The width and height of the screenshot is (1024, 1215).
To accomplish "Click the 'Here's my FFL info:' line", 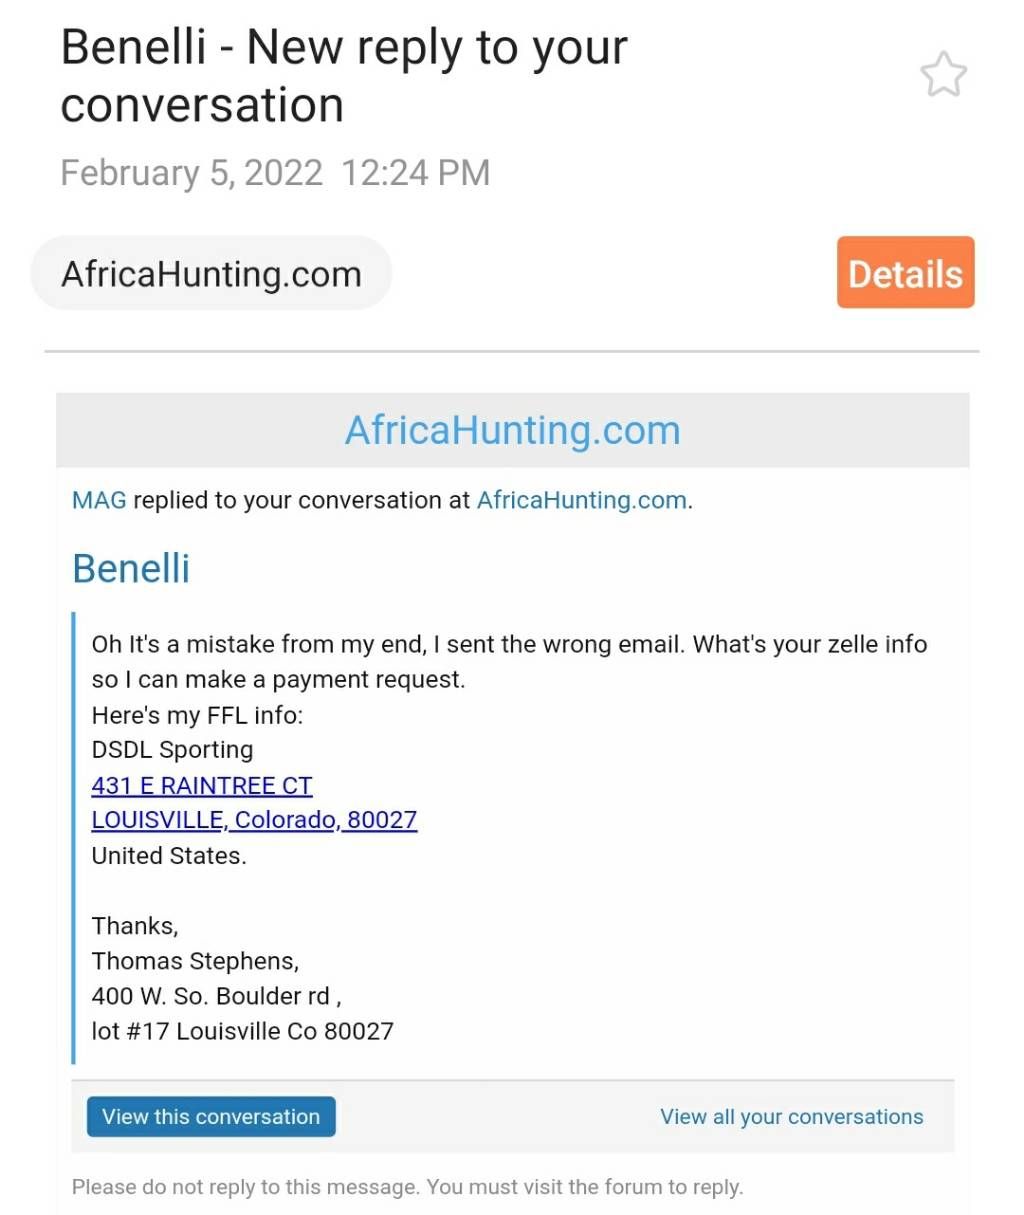I will 197,715.
